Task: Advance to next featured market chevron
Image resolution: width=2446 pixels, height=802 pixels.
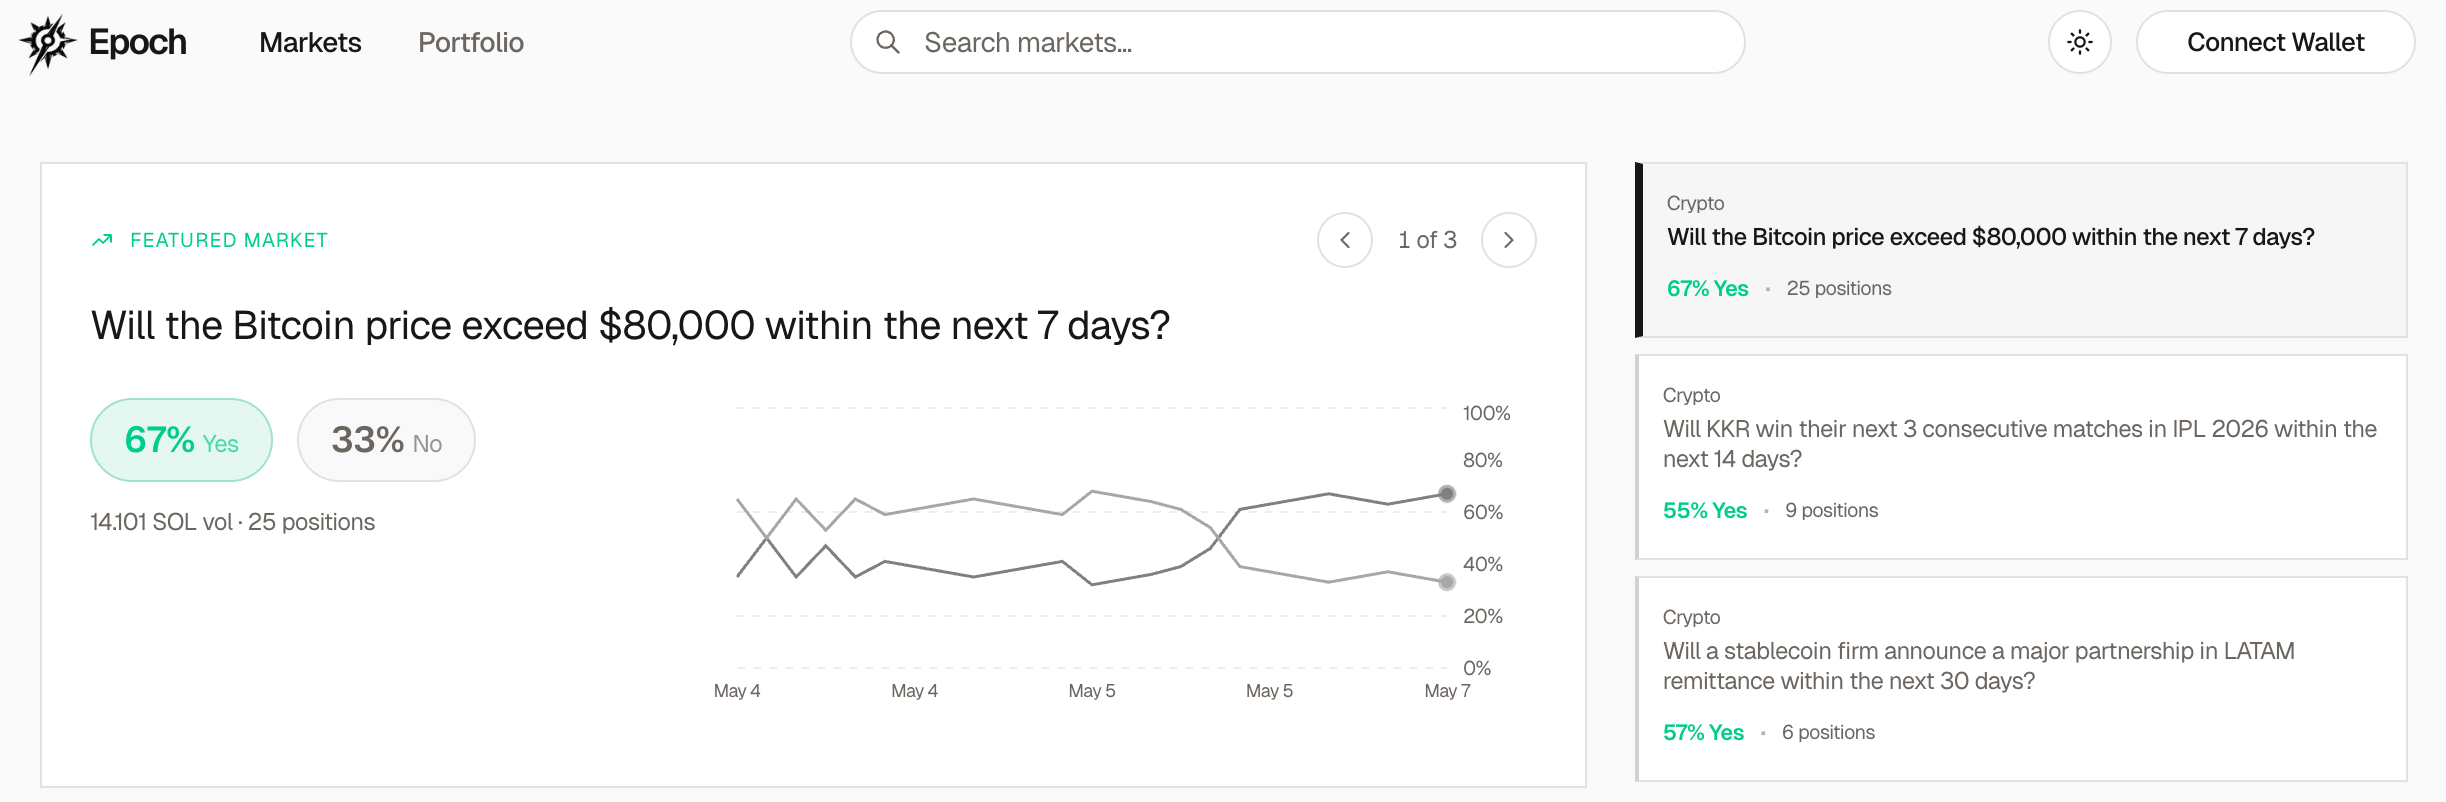Action: click(x=1508, y=240)
